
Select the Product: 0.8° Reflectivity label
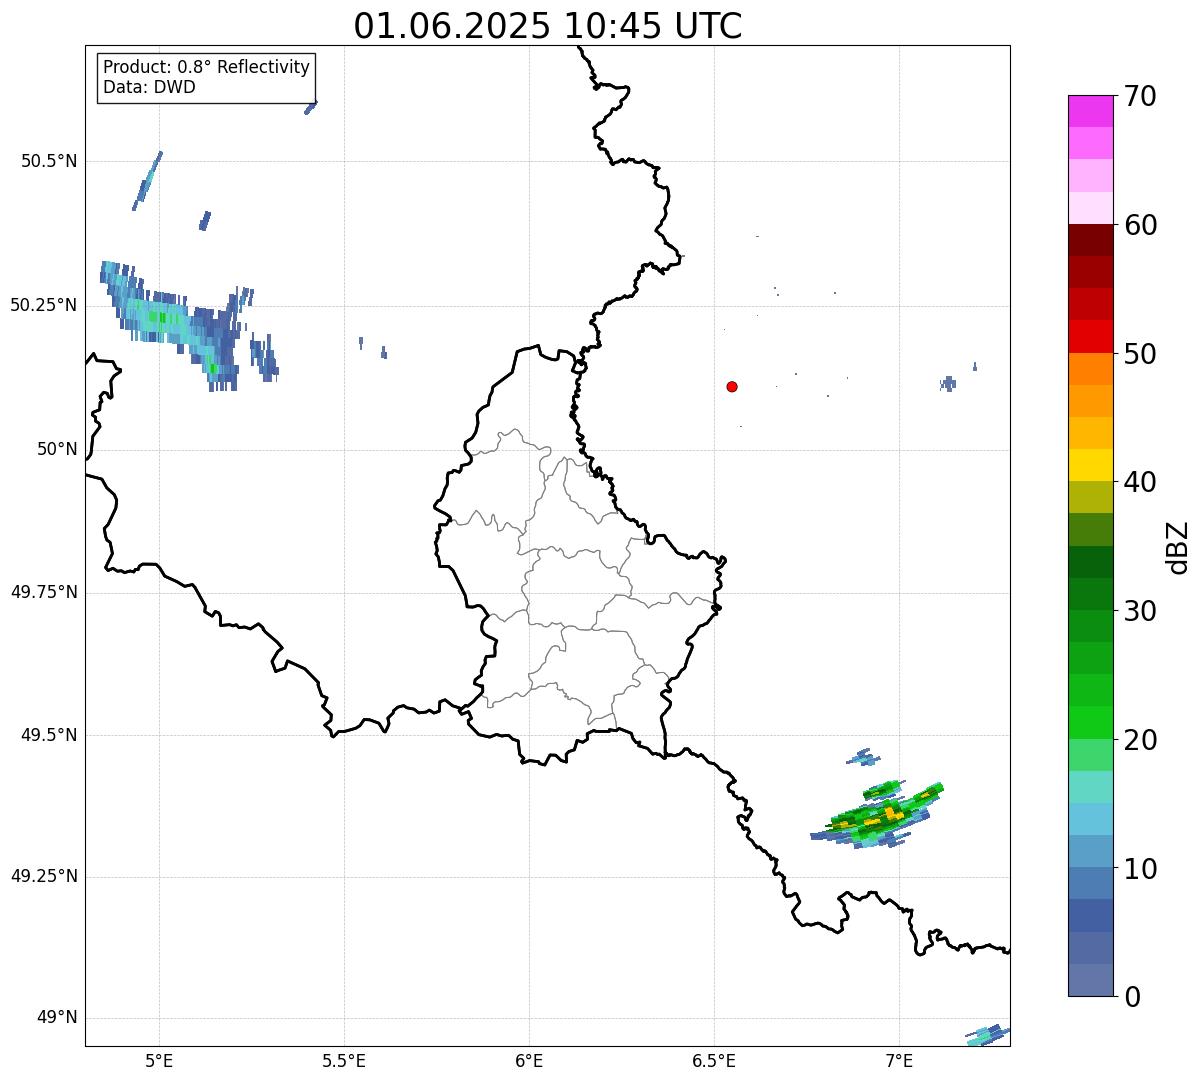tap(207, 67)
